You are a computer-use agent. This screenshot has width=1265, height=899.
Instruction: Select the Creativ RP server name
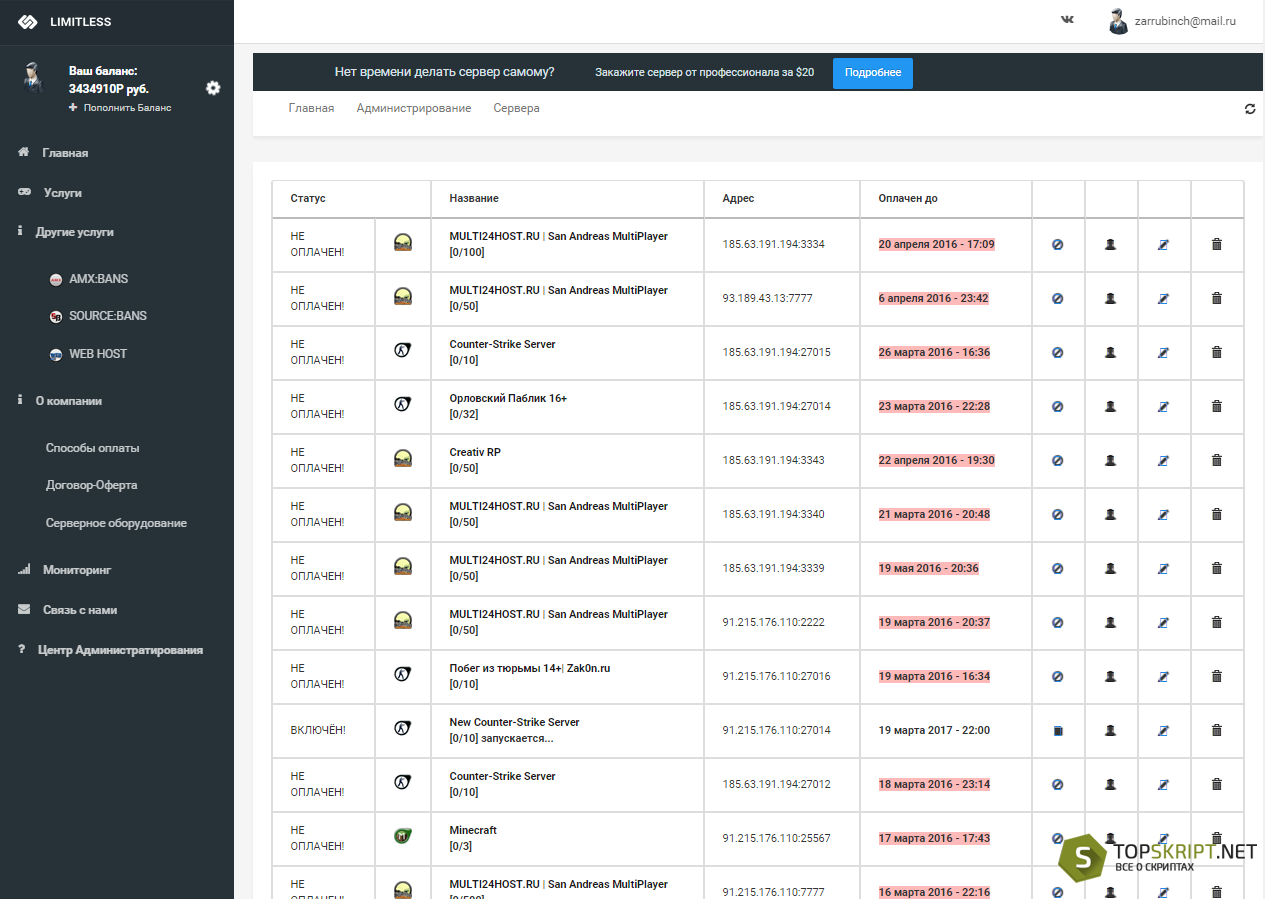click(x=475, y=452)
